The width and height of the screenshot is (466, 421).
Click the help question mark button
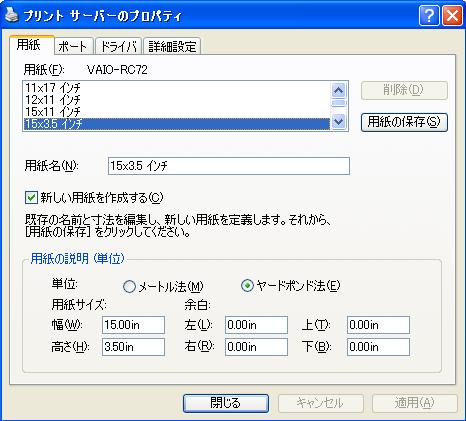click(429, 15)
